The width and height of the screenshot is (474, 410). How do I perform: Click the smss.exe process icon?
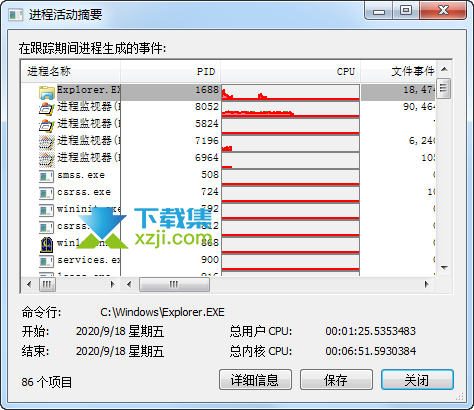pos(46,176)
